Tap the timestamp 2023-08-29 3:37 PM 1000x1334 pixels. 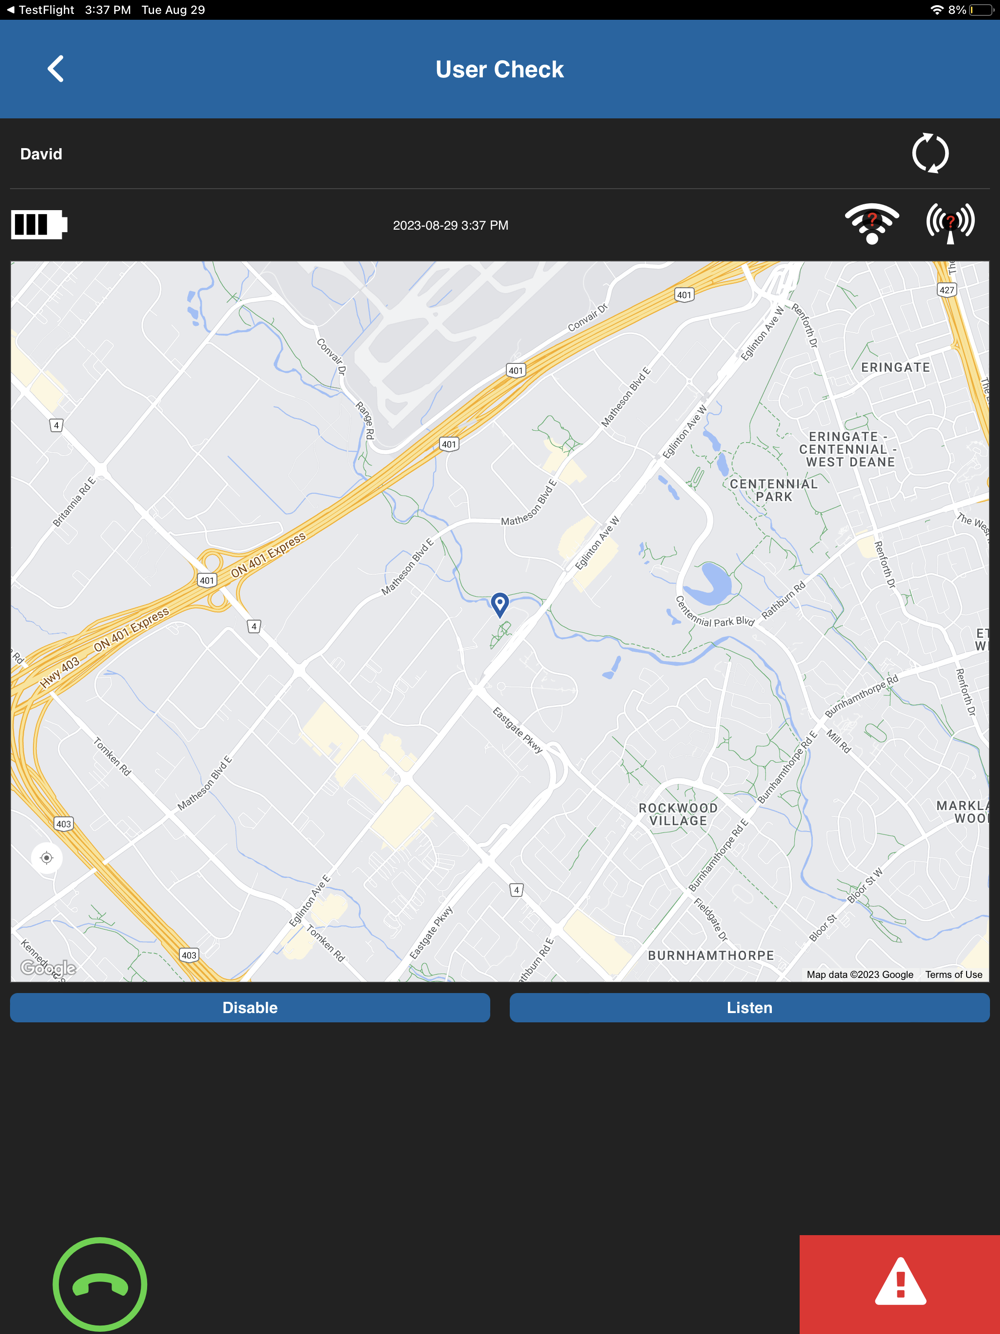[x=451, y=225]
